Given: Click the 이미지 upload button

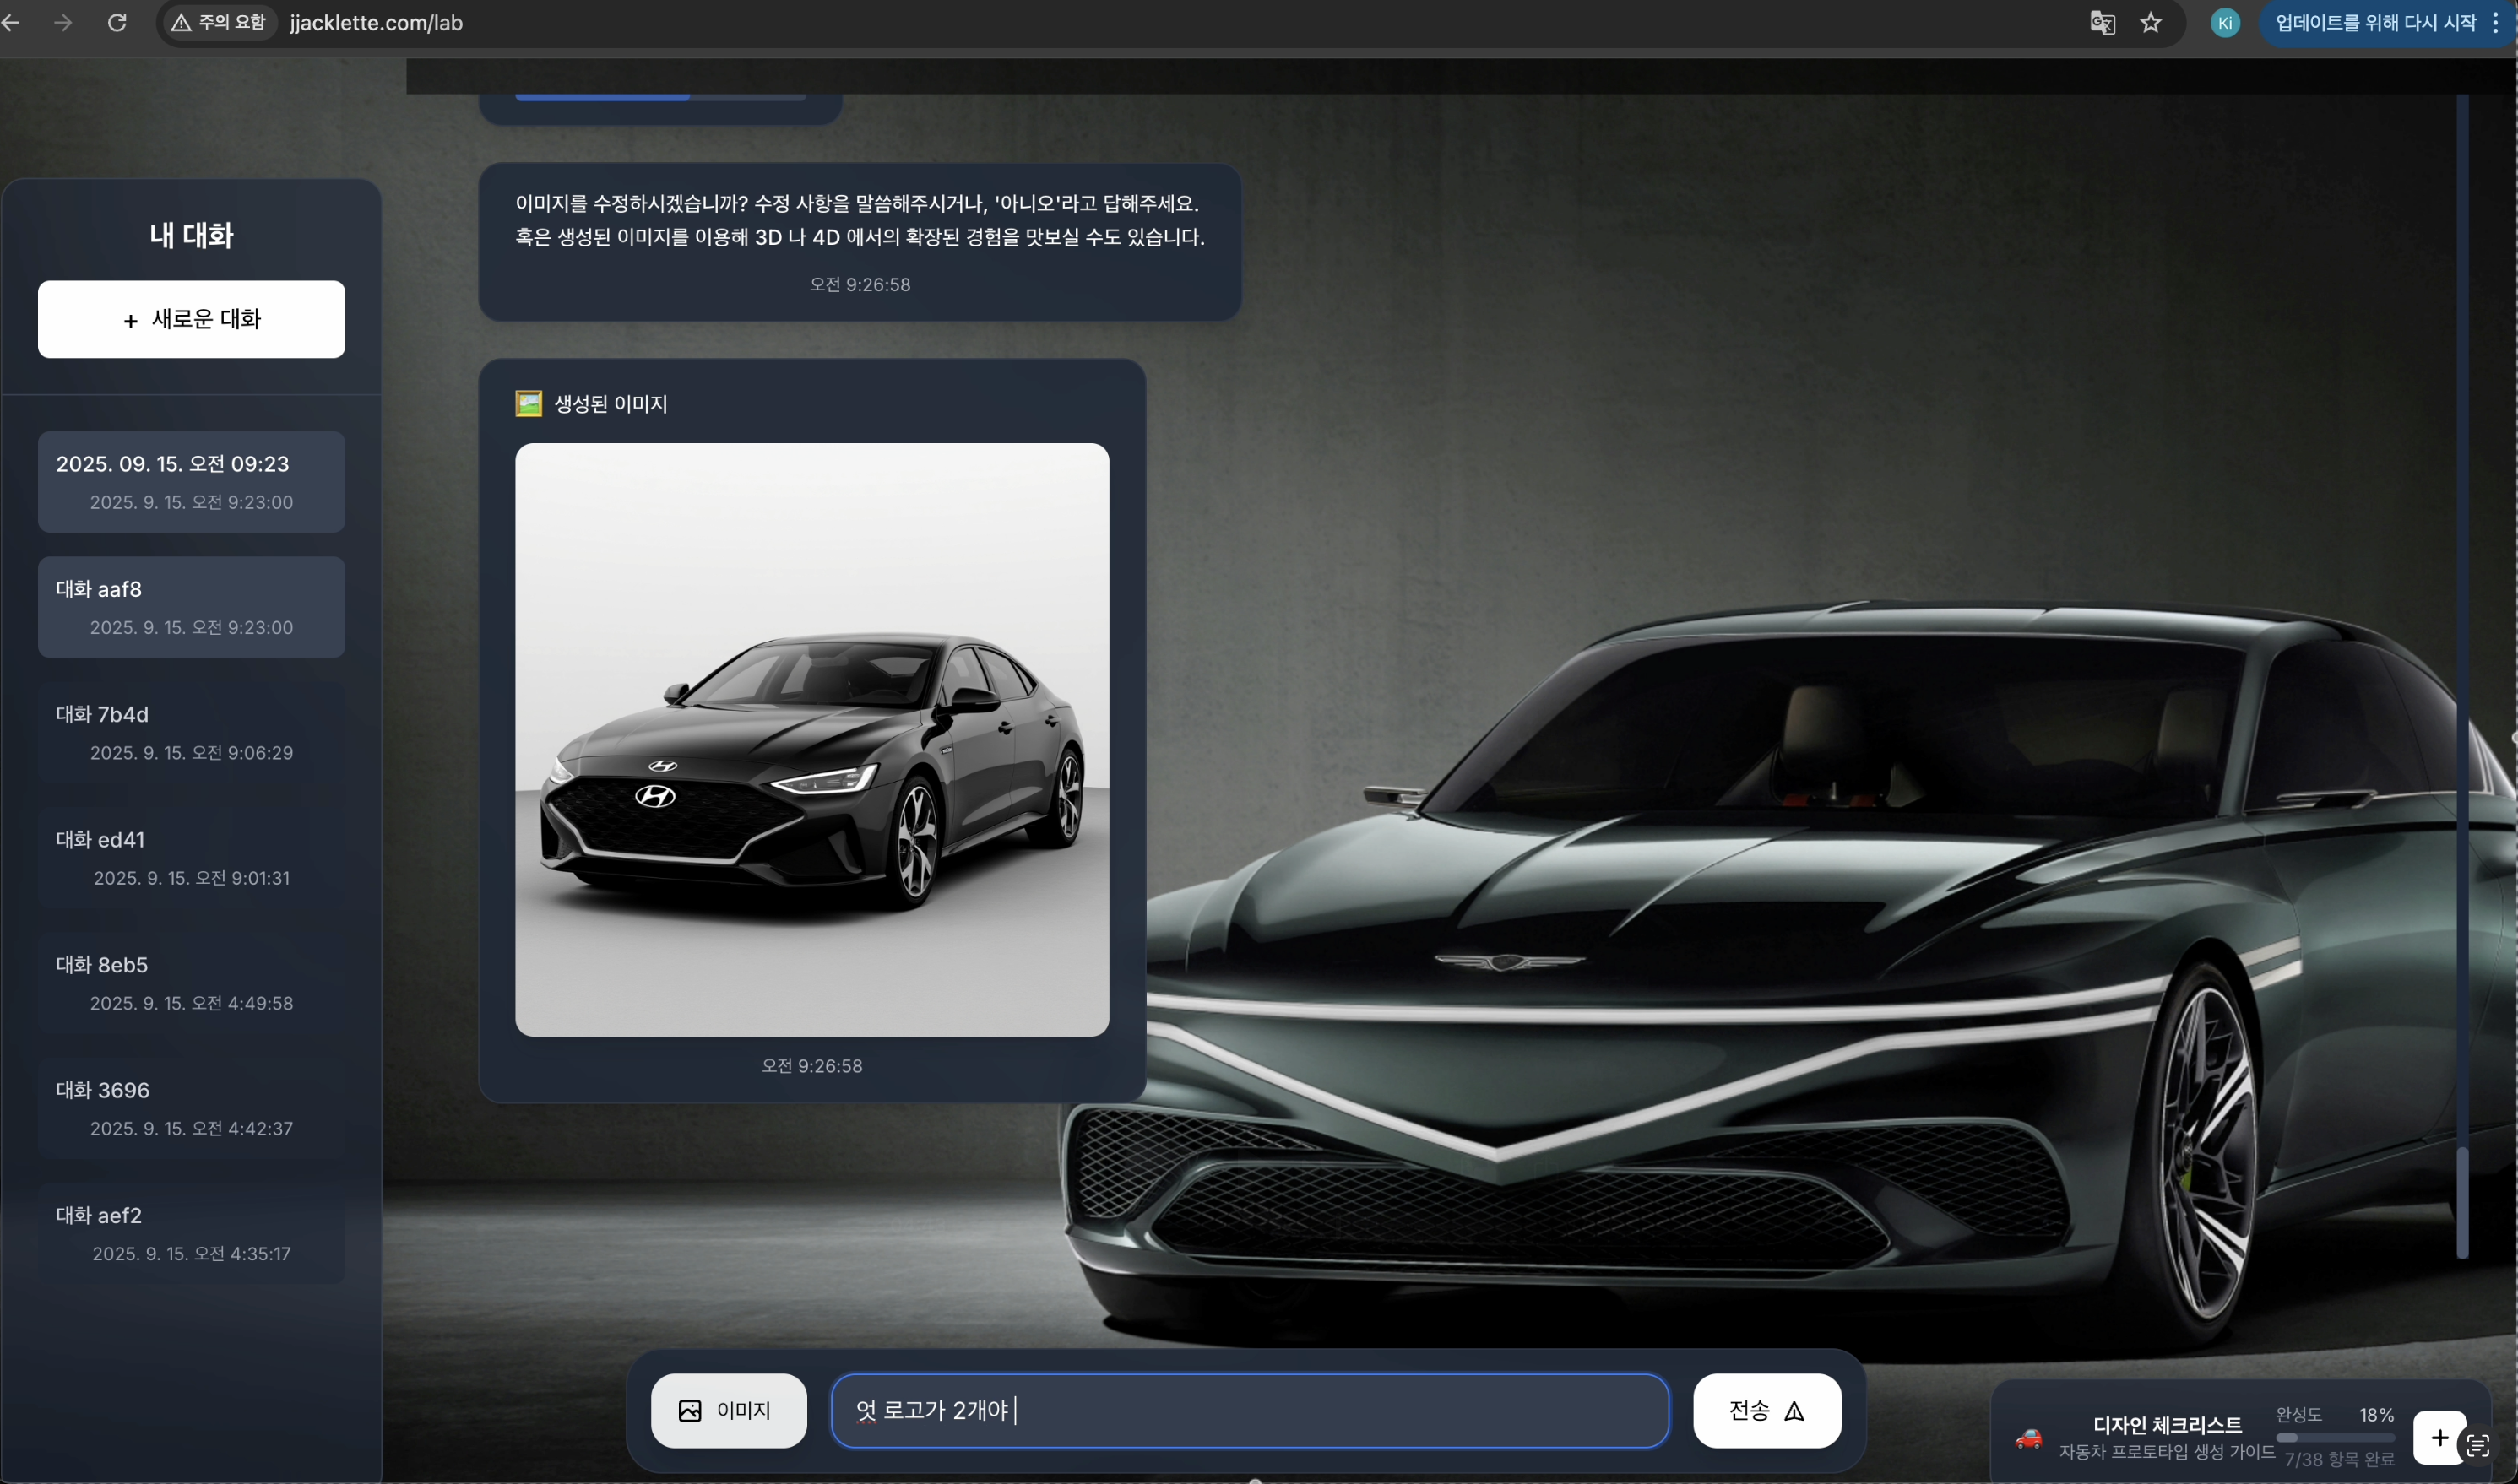Looking at the screenshot, I should 728,1410.
